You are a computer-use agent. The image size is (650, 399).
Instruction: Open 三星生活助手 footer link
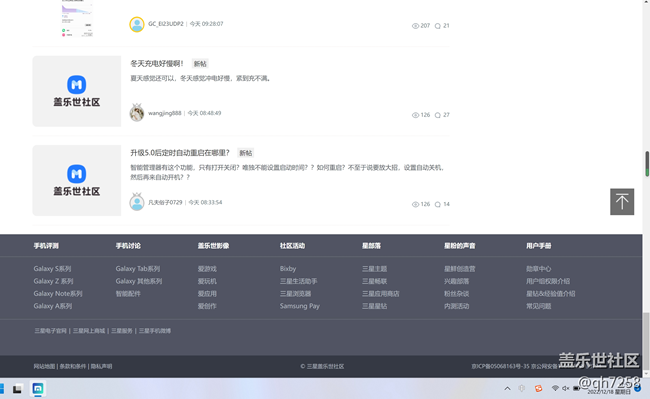pyautogui.click(x=298, y=281)
